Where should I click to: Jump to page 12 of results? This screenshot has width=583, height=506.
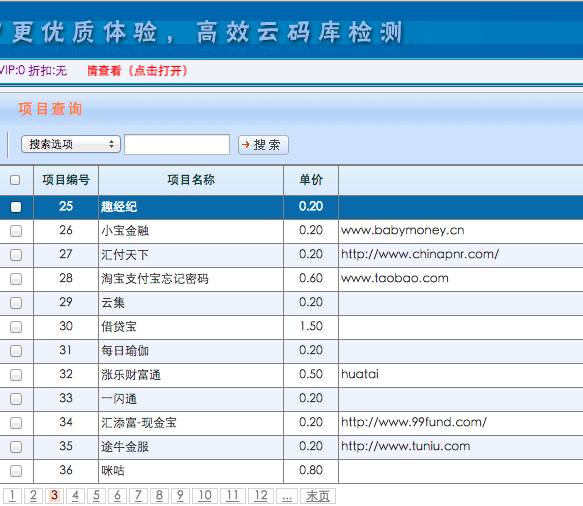point(261,496)
